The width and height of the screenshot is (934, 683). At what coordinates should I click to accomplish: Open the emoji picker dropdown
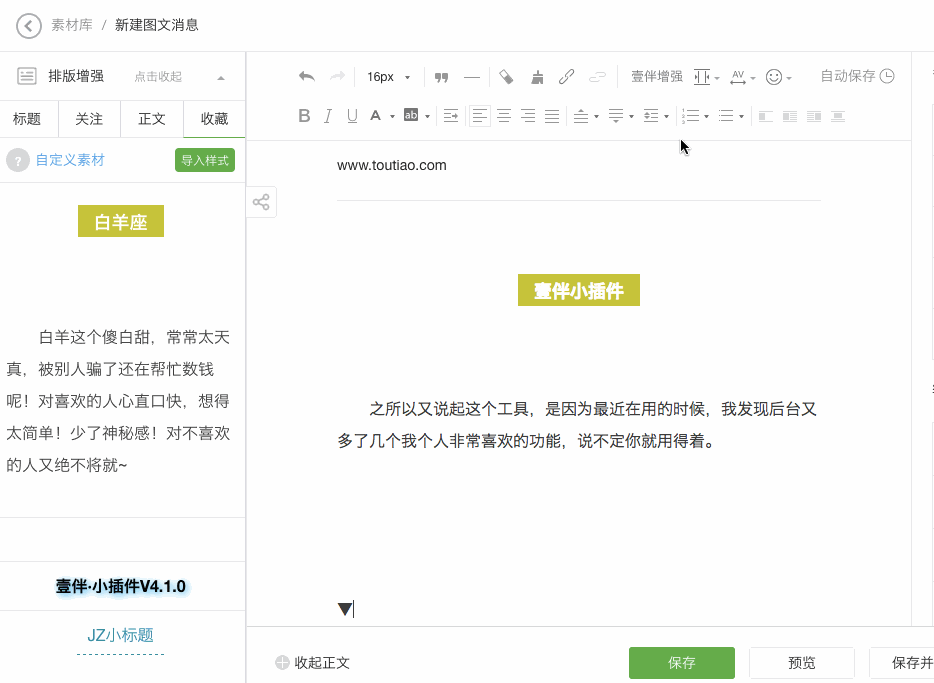(x=778, y=77)
